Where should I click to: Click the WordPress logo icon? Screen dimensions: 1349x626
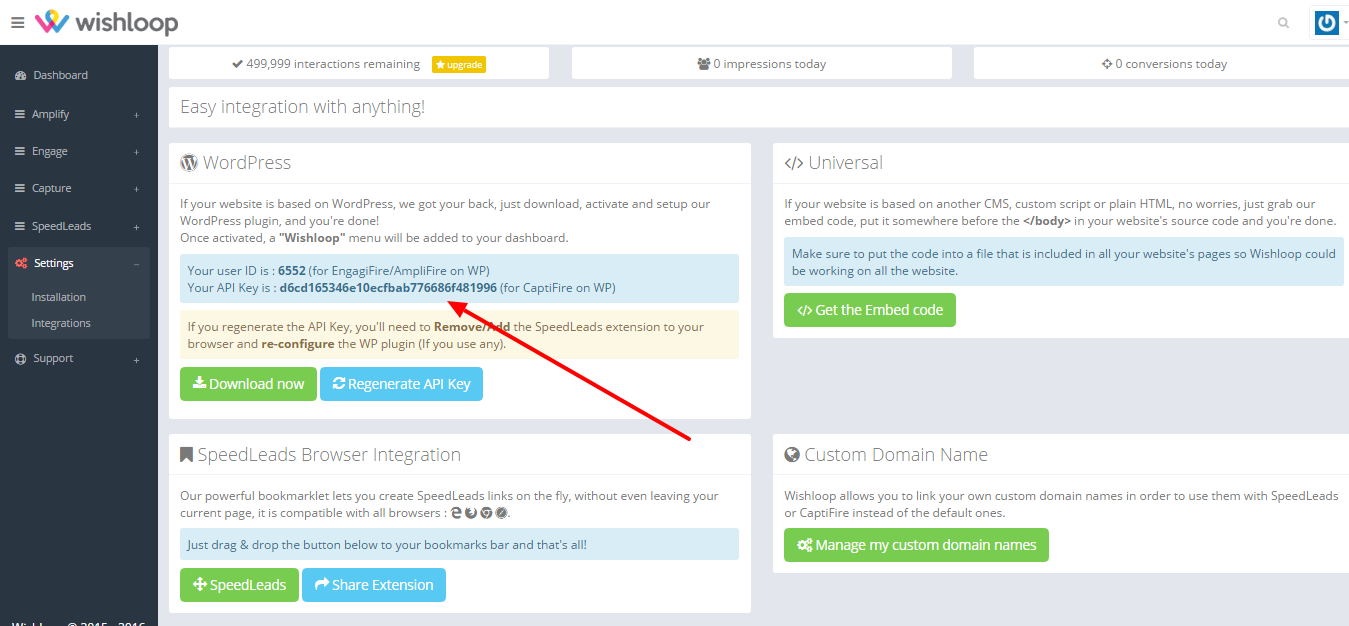pyautogui.click(x=189, y=163)
